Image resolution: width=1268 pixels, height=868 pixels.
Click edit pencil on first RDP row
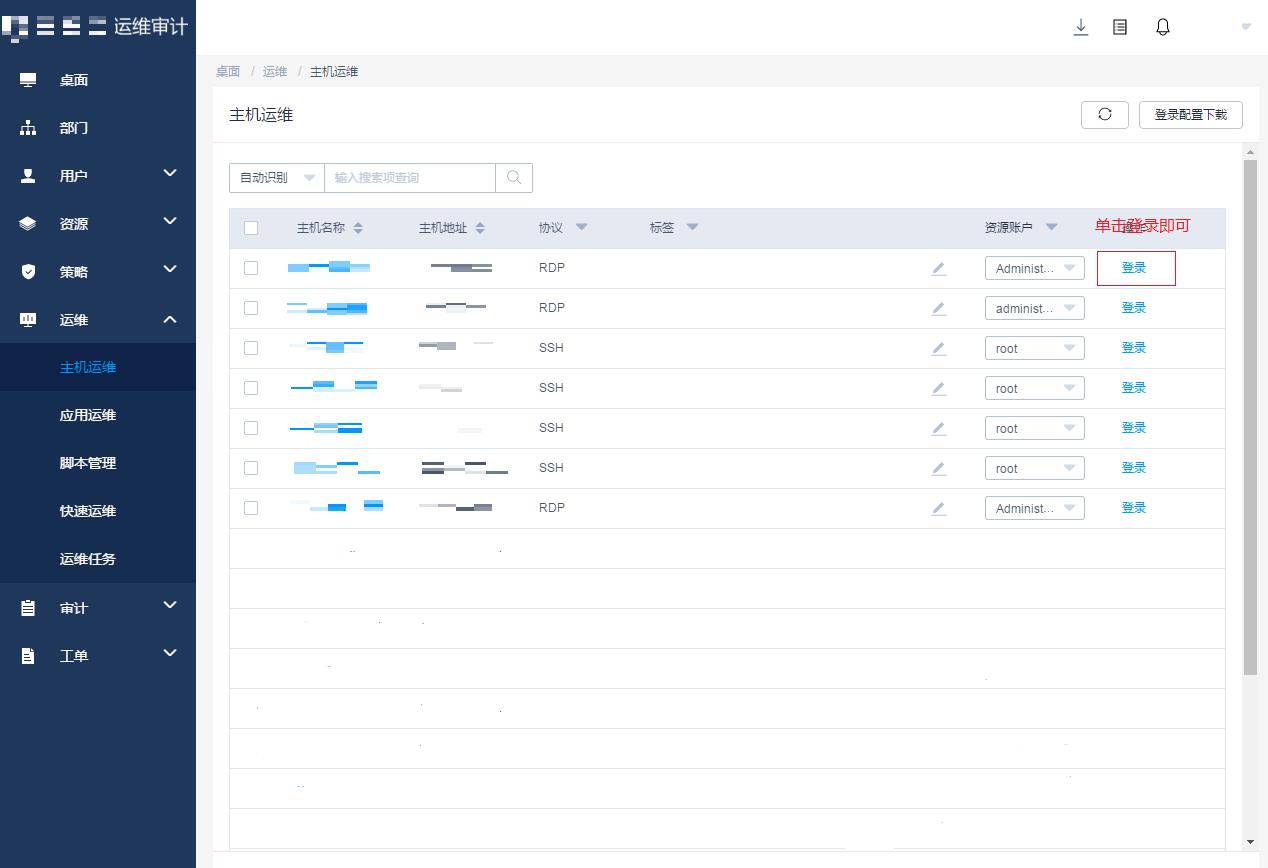[x=938, y=268]
